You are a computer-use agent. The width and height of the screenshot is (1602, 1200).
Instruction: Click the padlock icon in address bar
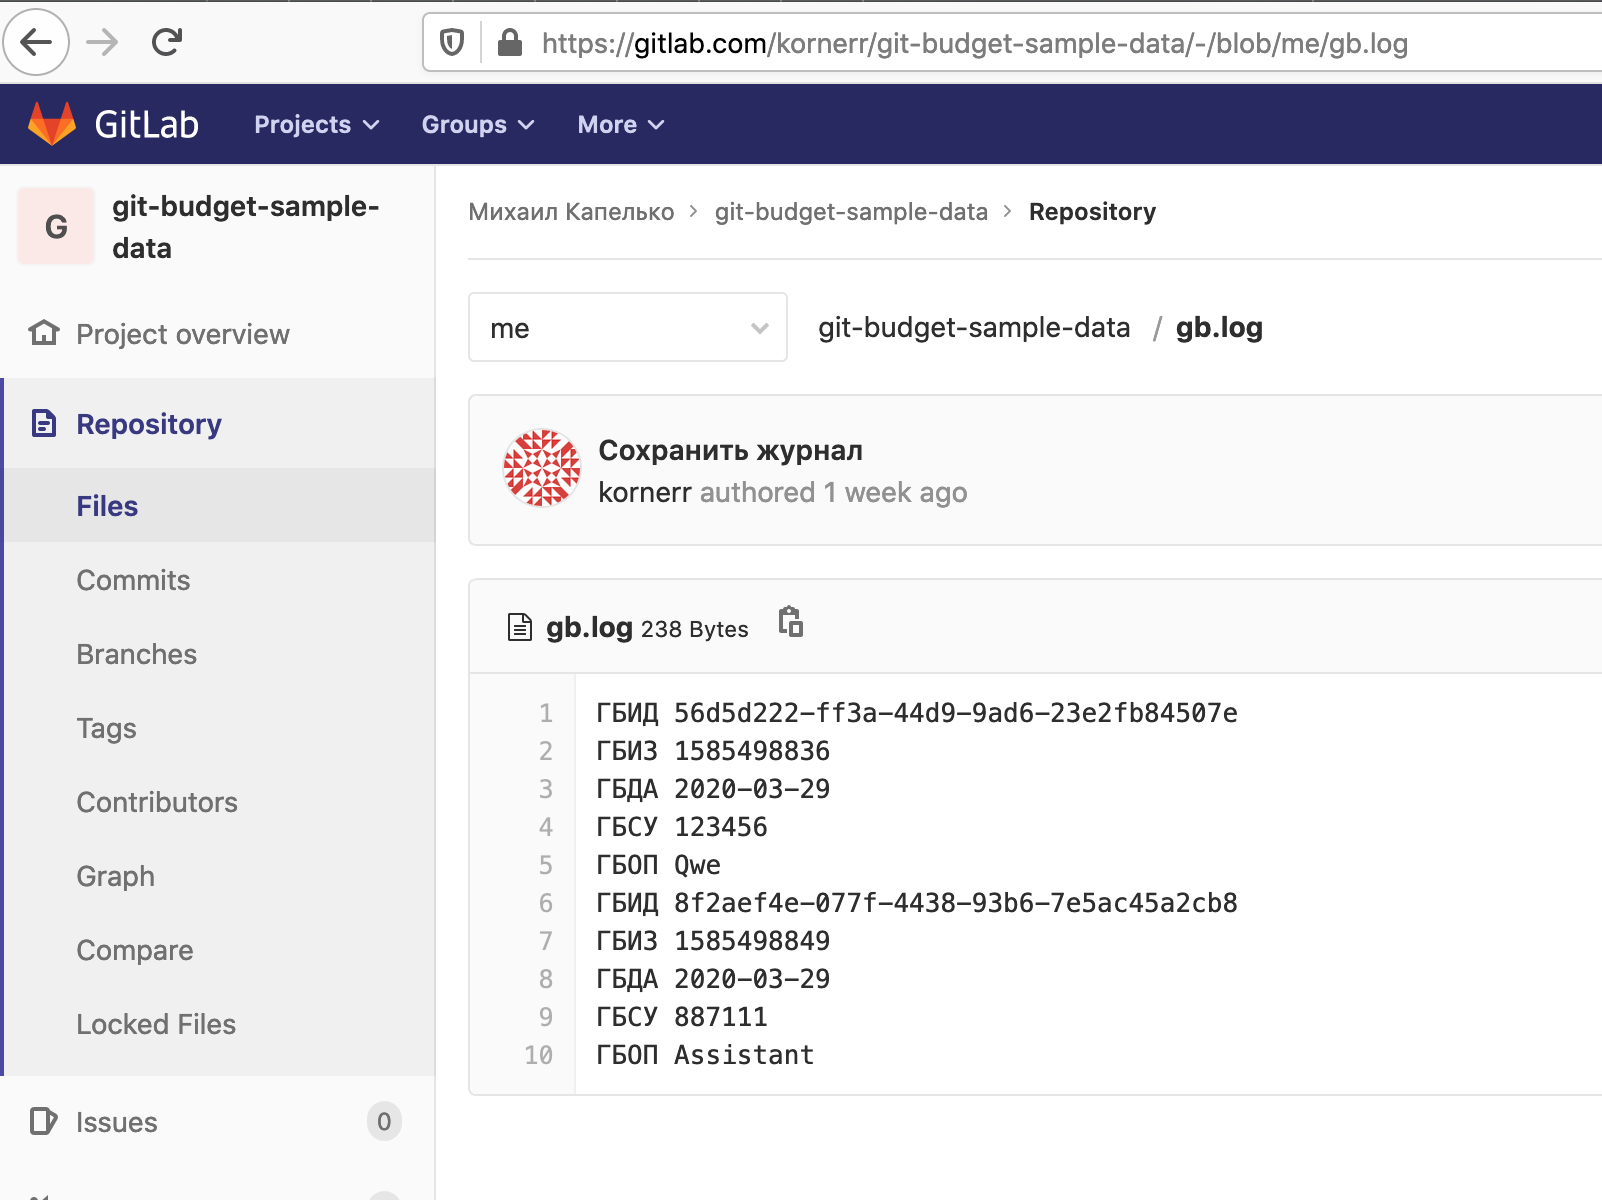[511, 43]
